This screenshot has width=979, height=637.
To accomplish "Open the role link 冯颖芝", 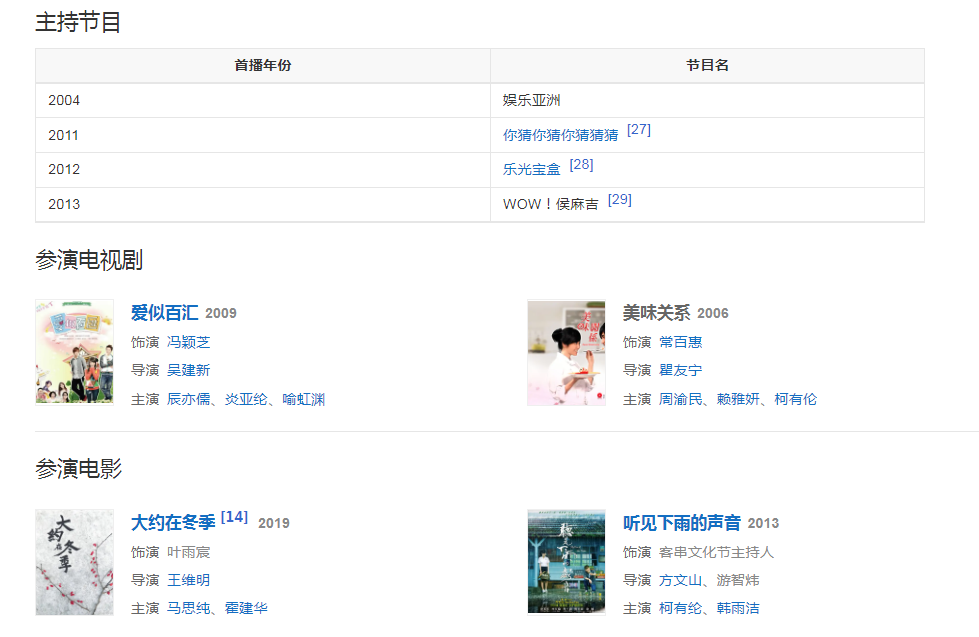I will pyautogui.click(x=188, y=342).
